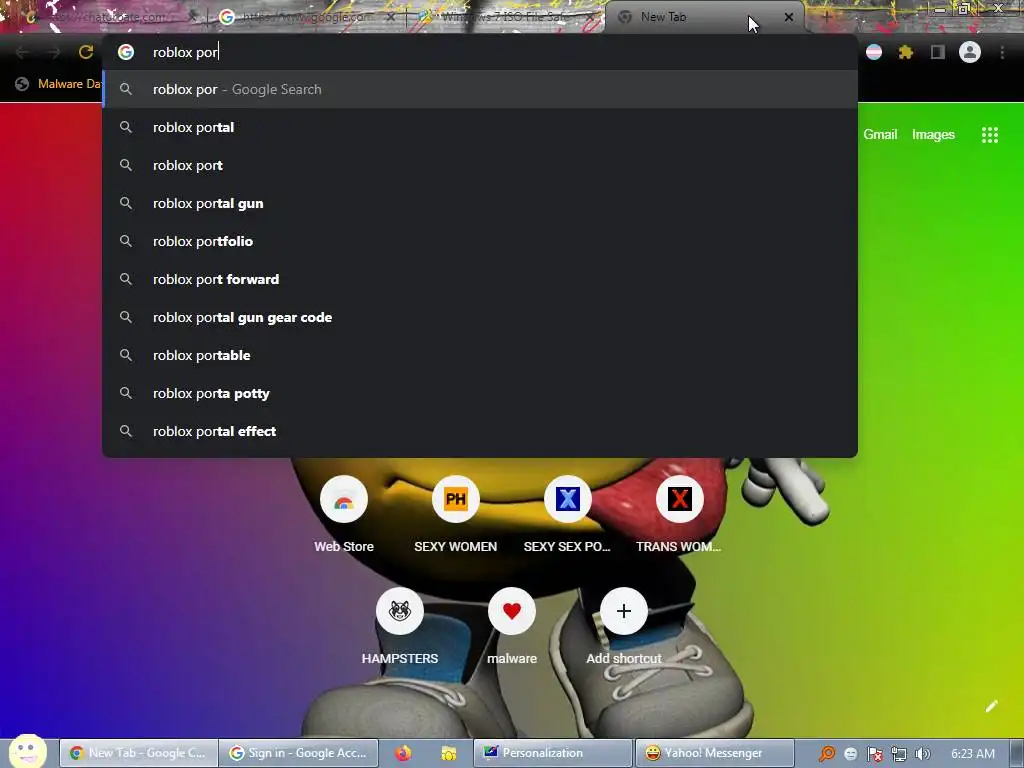Select suggestion 'roblox portable'

[x=480, y=355]
